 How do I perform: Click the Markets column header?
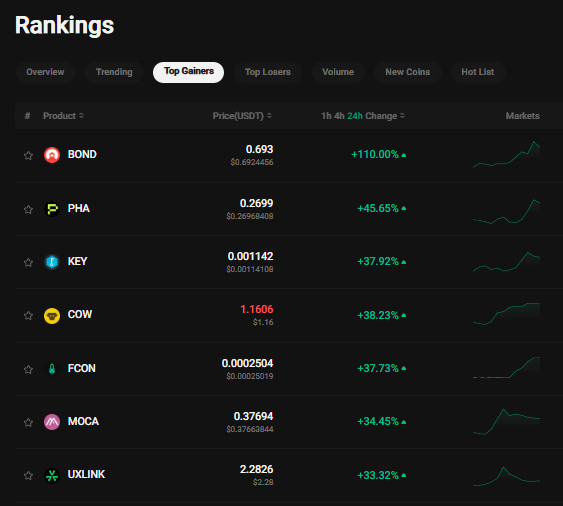tap(522, 116)
